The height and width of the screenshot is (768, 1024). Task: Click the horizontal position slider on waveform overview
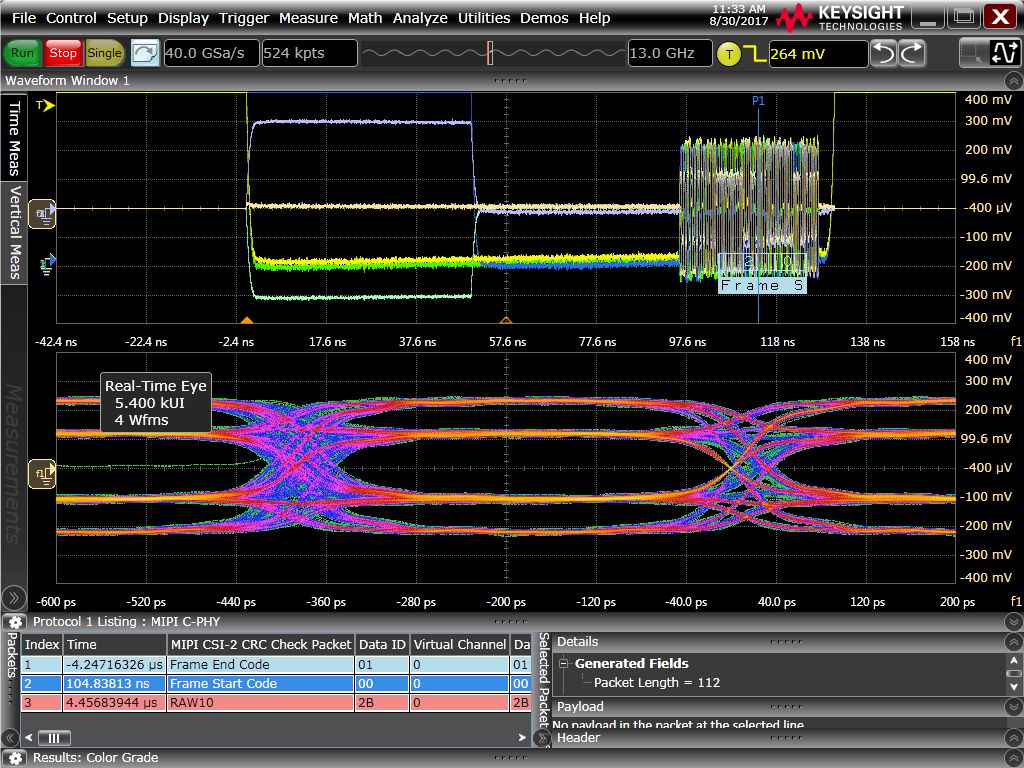pos(490,54)
